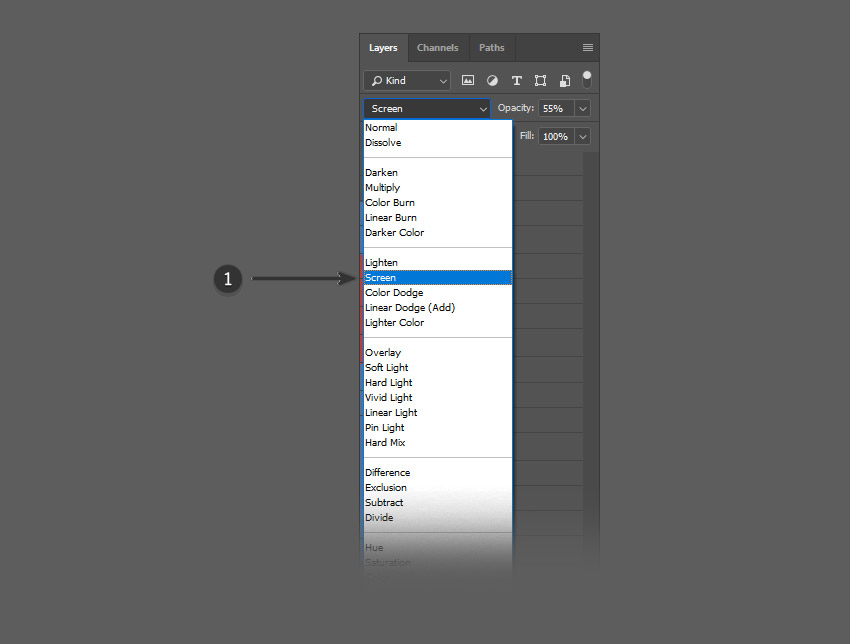Choose Linear Burn blend mode
850x644 pixels.
coord(438,217)
